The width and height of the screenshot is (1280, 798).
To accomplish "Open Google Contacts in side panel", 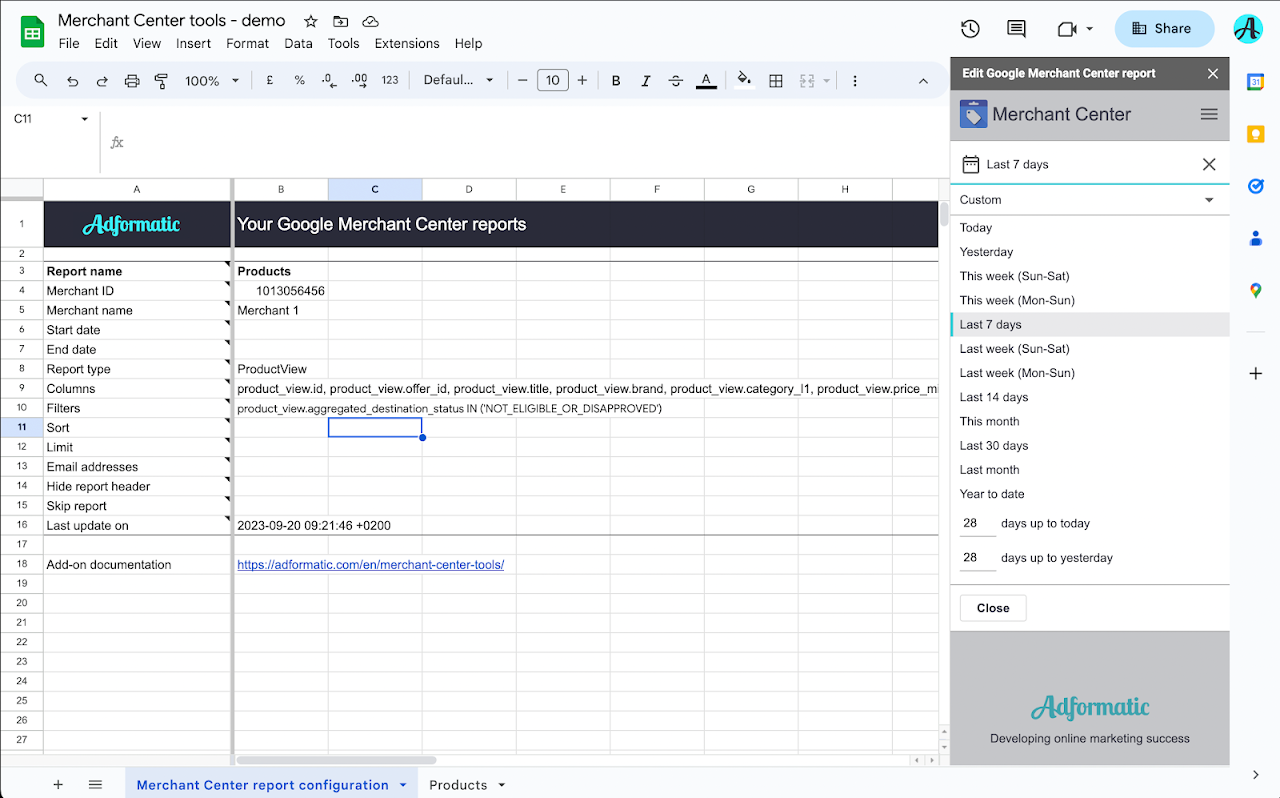I will coord(1255,238).
